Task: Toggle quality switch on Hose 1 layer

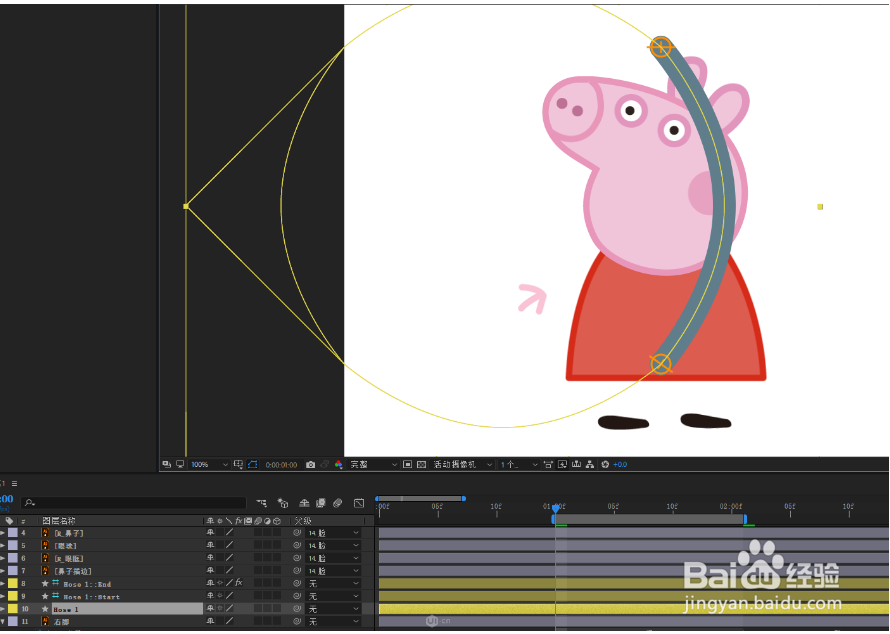Action: 229,608
